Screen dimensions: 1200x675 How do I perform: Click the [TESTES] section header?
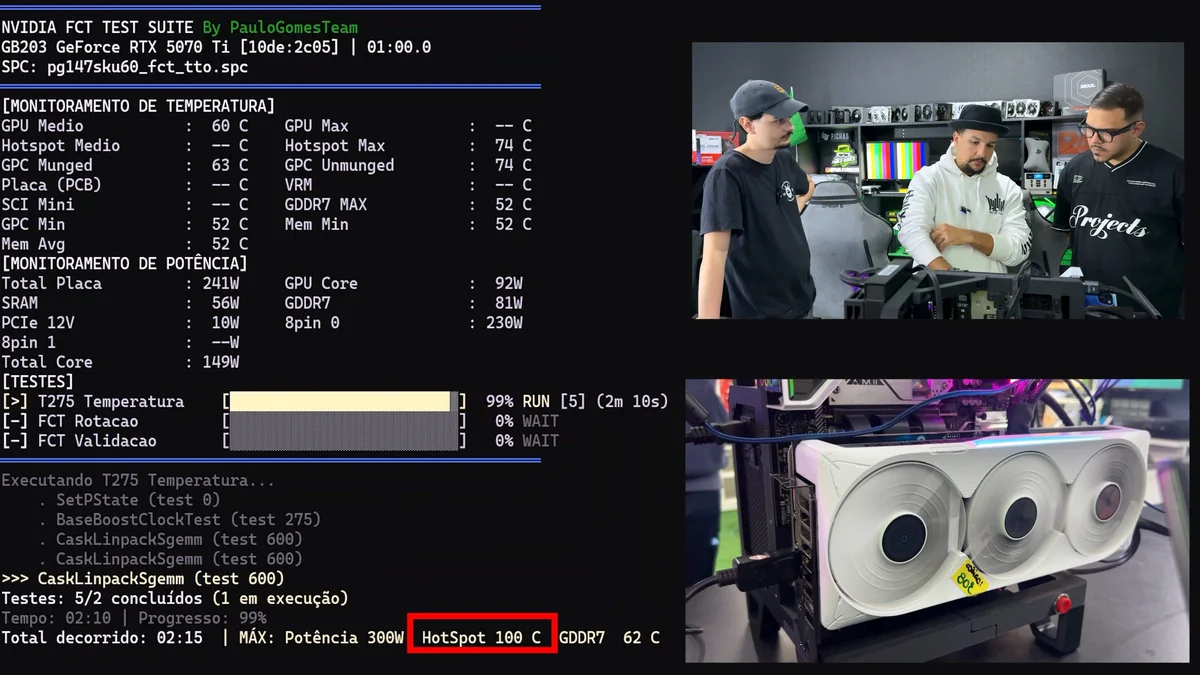coord(38,382)
